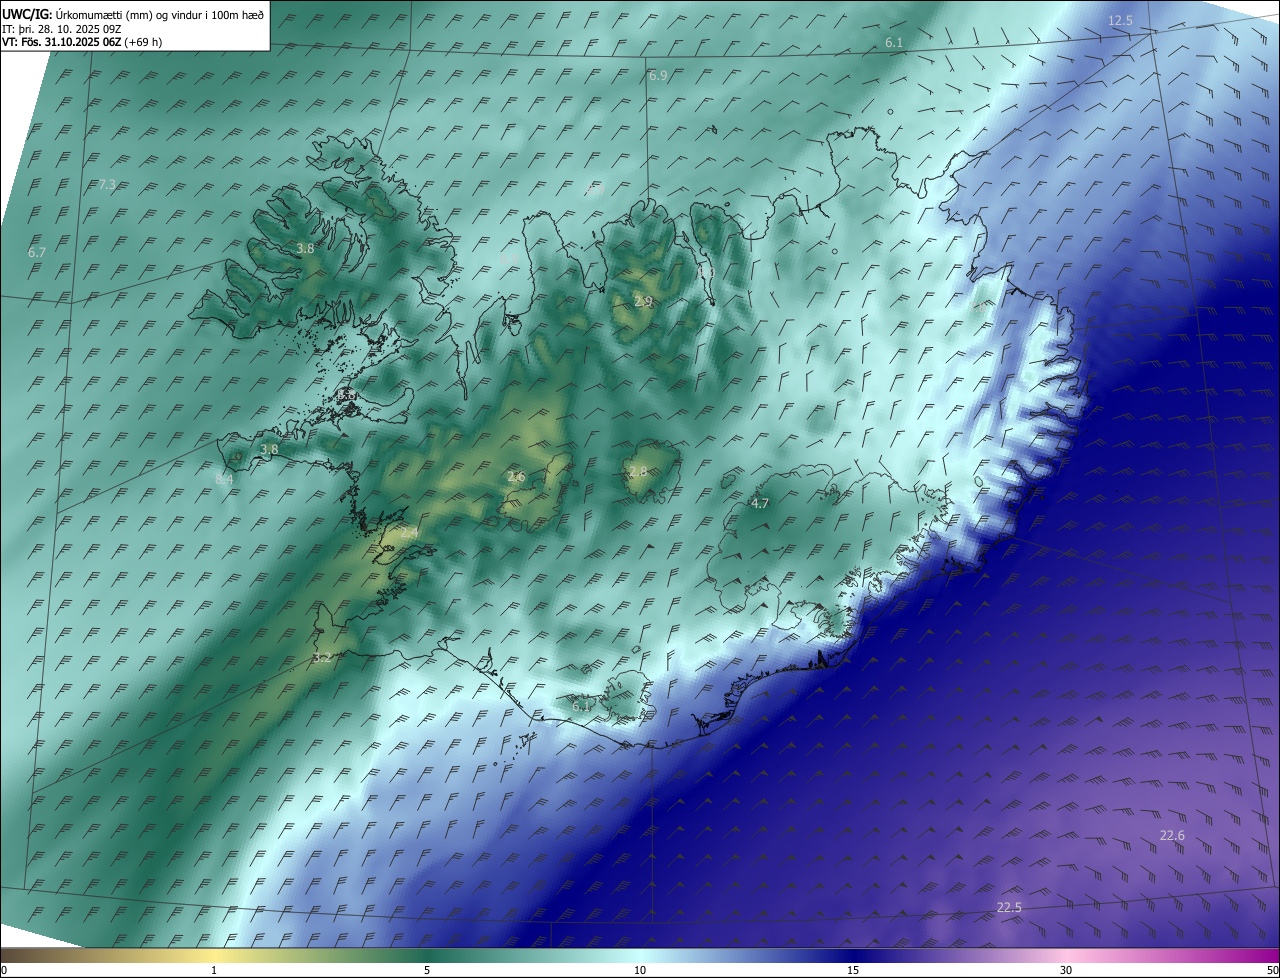Click the 2.4 value label on the map
Viewport: 1280px width, 978px height.
coord(409,534)
